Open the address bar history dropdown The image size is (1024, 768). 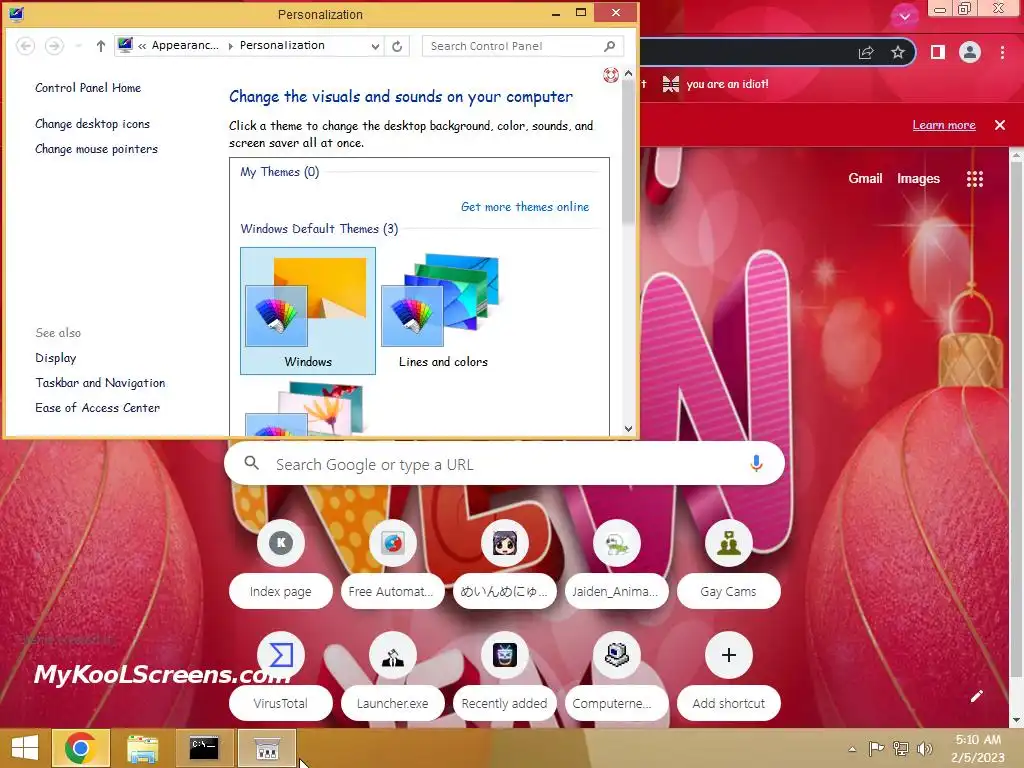(375, 46)
